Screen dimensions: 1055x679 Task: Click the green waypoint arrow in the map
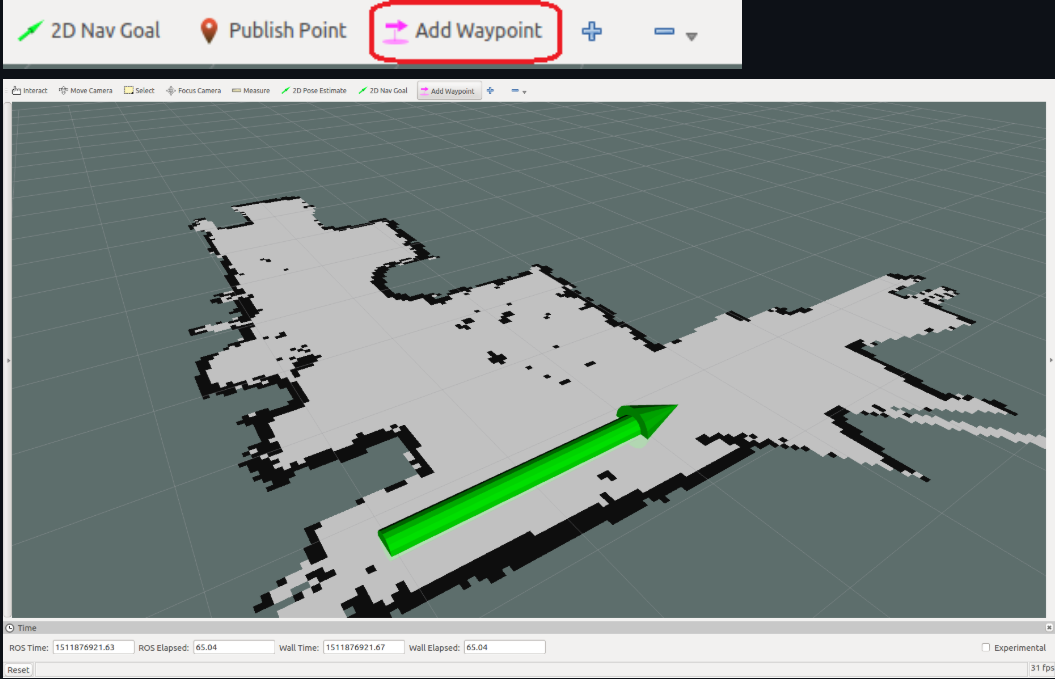coord(528,479)
